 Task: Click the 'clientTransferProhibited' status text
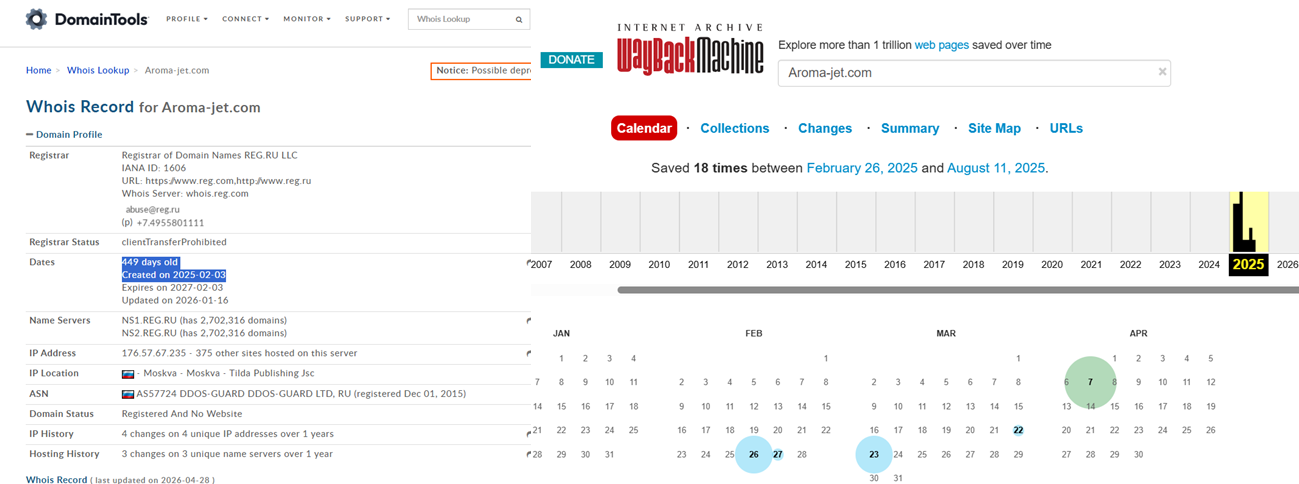tap(174, 242)
